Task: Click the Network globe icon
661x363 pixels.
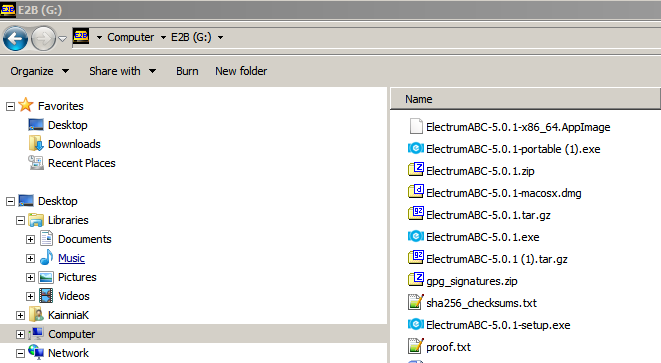Action: (36, 352)
